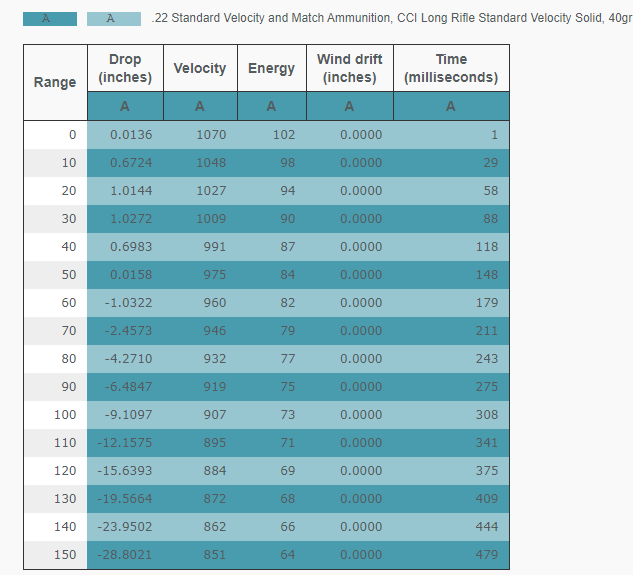The height and width of the screenshot is (575, 633).
Task: Click drop value -28.8021 at range 150
Action: (x=124, y=555)
